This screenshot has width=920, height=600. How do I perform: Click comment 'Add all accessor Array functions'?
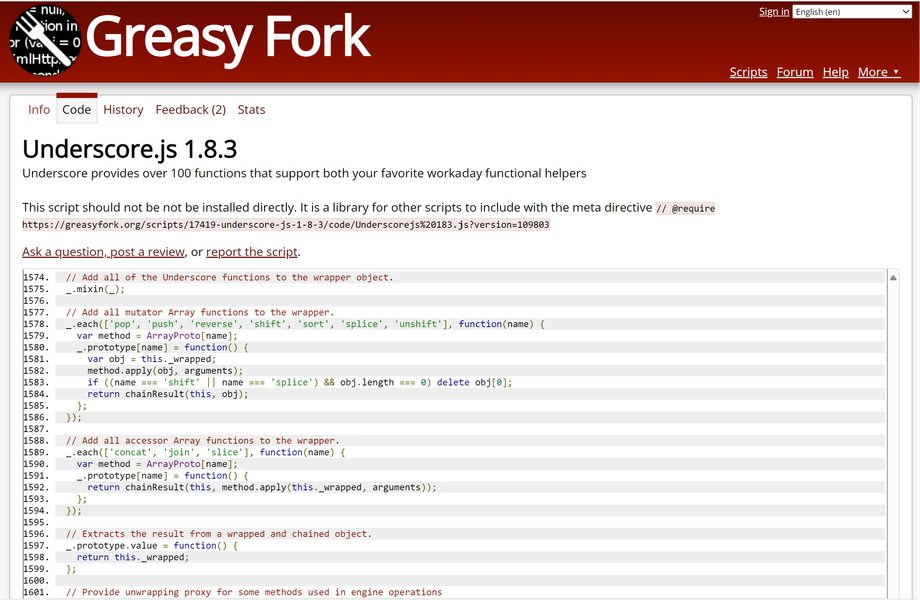pos(202,440)
